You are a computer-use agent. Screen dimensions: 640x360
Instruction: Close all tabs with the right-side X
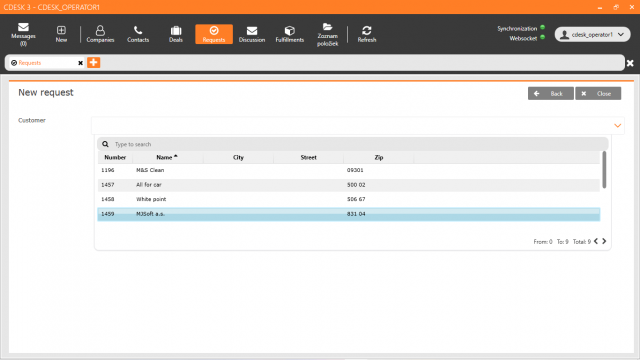click(x=630, y=63)
